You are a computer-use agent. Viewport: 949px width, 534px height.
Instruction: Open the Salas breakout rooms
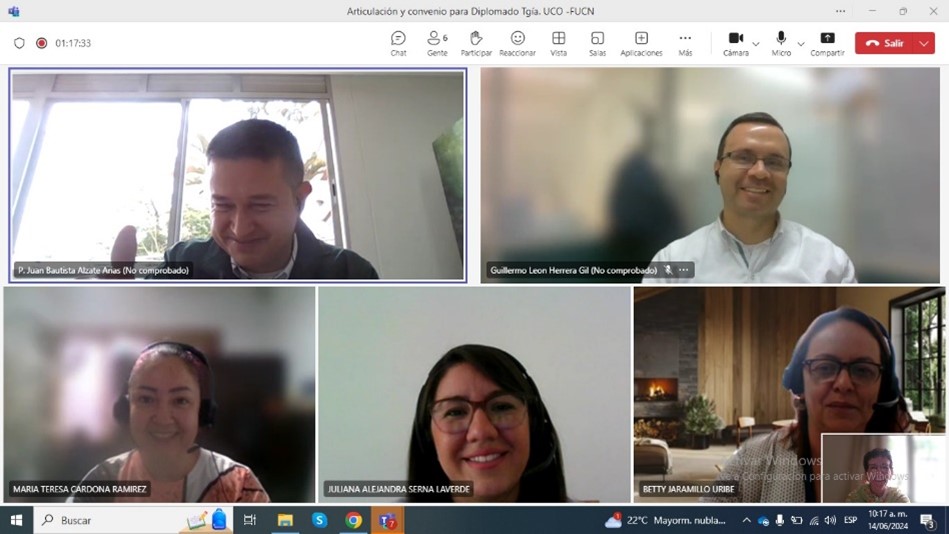597,43
